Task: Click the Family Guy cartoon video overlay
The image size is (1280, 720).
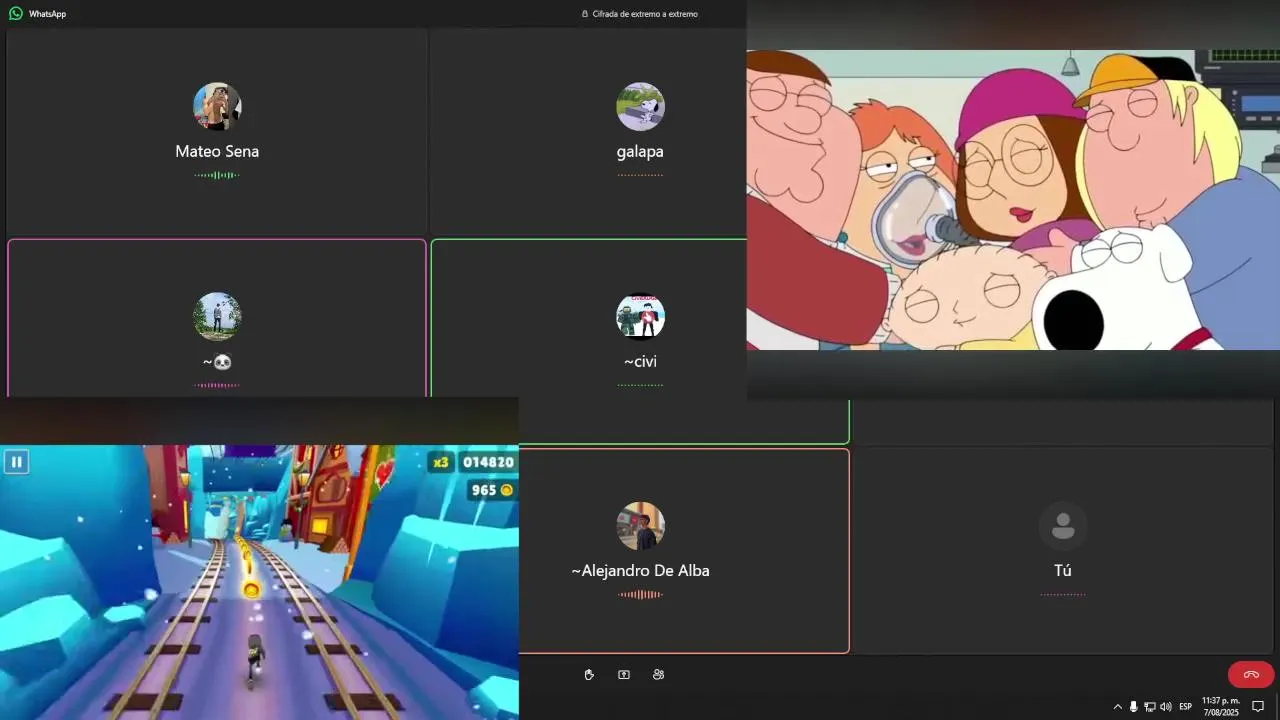Action: [x=1013, y=200]
